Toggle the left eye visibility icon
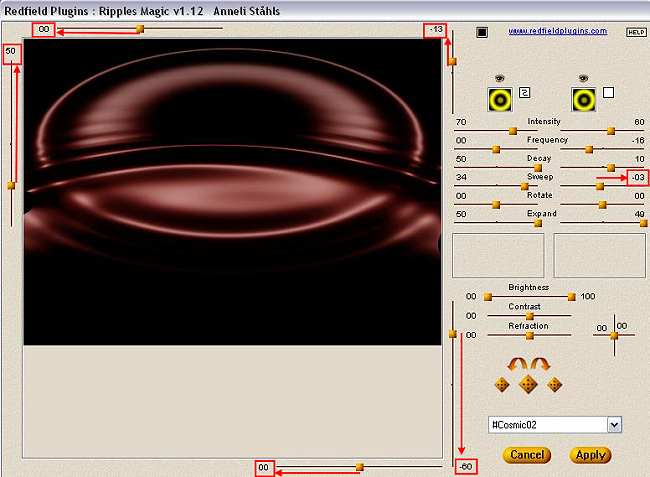Viewport: 650px width, 477px height. click(501, 77)
